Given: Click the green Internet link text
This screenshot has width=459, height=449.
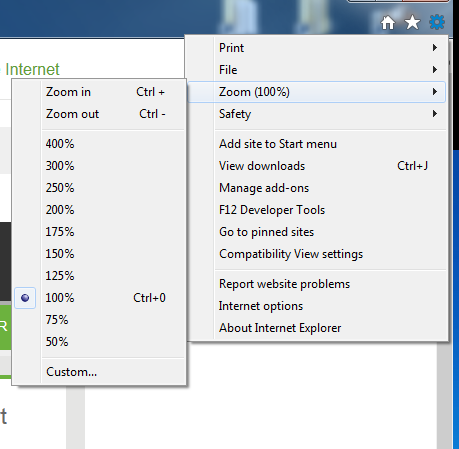Looking at the screenshot, I should pyautogui.click(x=32, y=69).
